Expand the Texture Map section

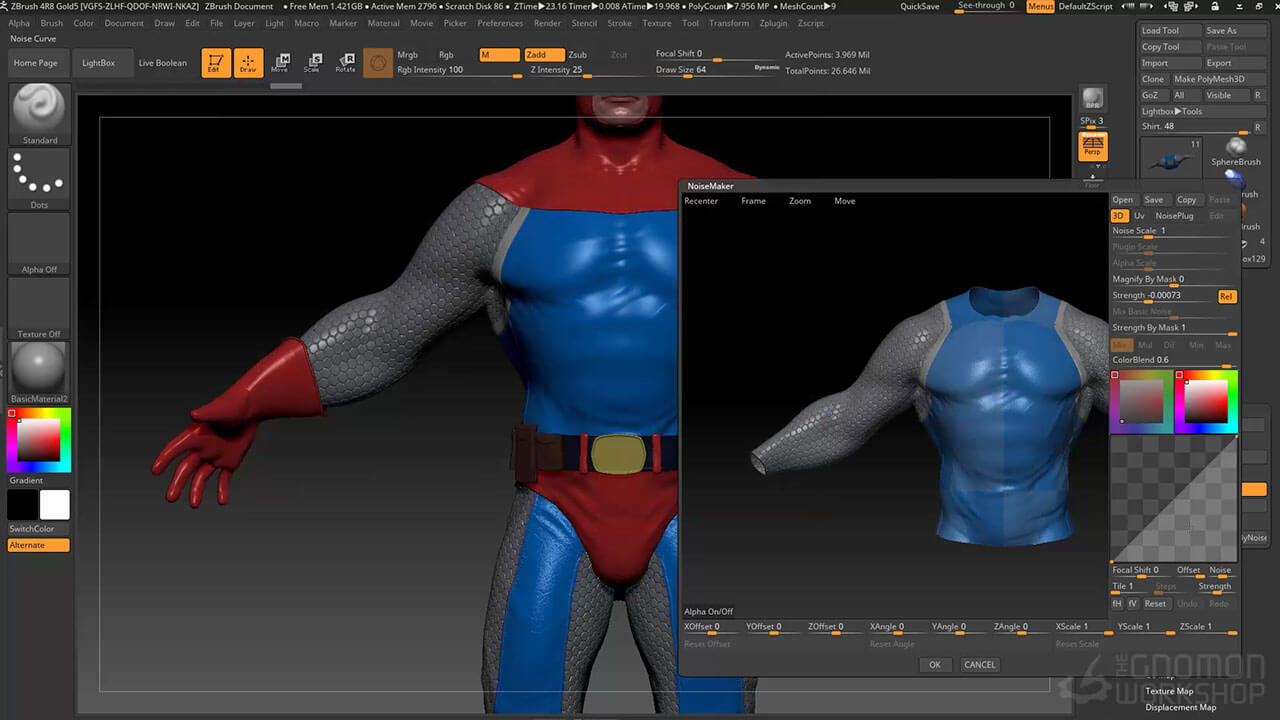[x=1169, y=691]
